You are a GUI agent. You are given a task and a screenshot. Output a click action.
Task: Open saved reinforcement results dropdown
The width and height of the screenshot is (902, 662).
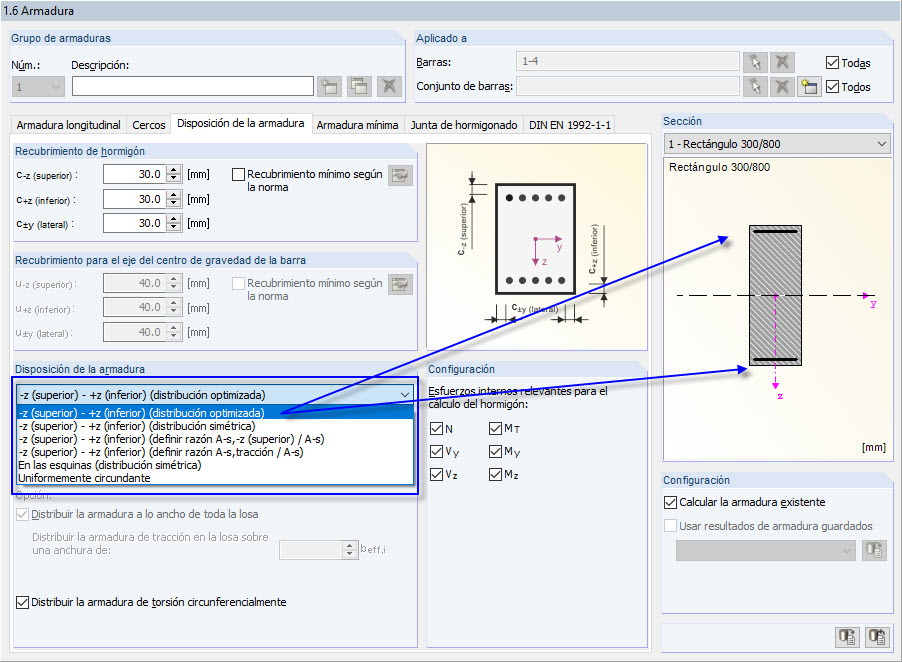[x=766, y=550]
